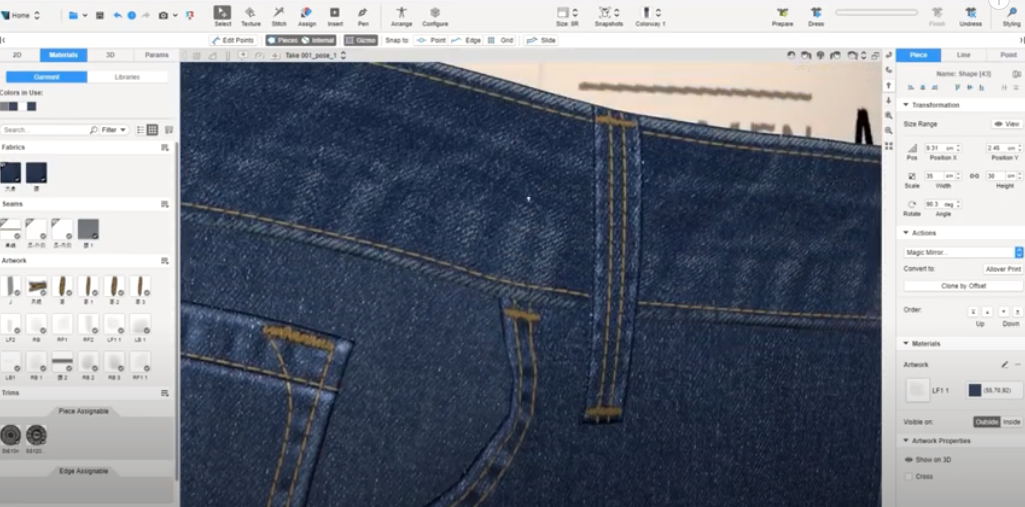
Task: Collapse the Transformation section
Action: pyautogui.click(x=906, y=105)
